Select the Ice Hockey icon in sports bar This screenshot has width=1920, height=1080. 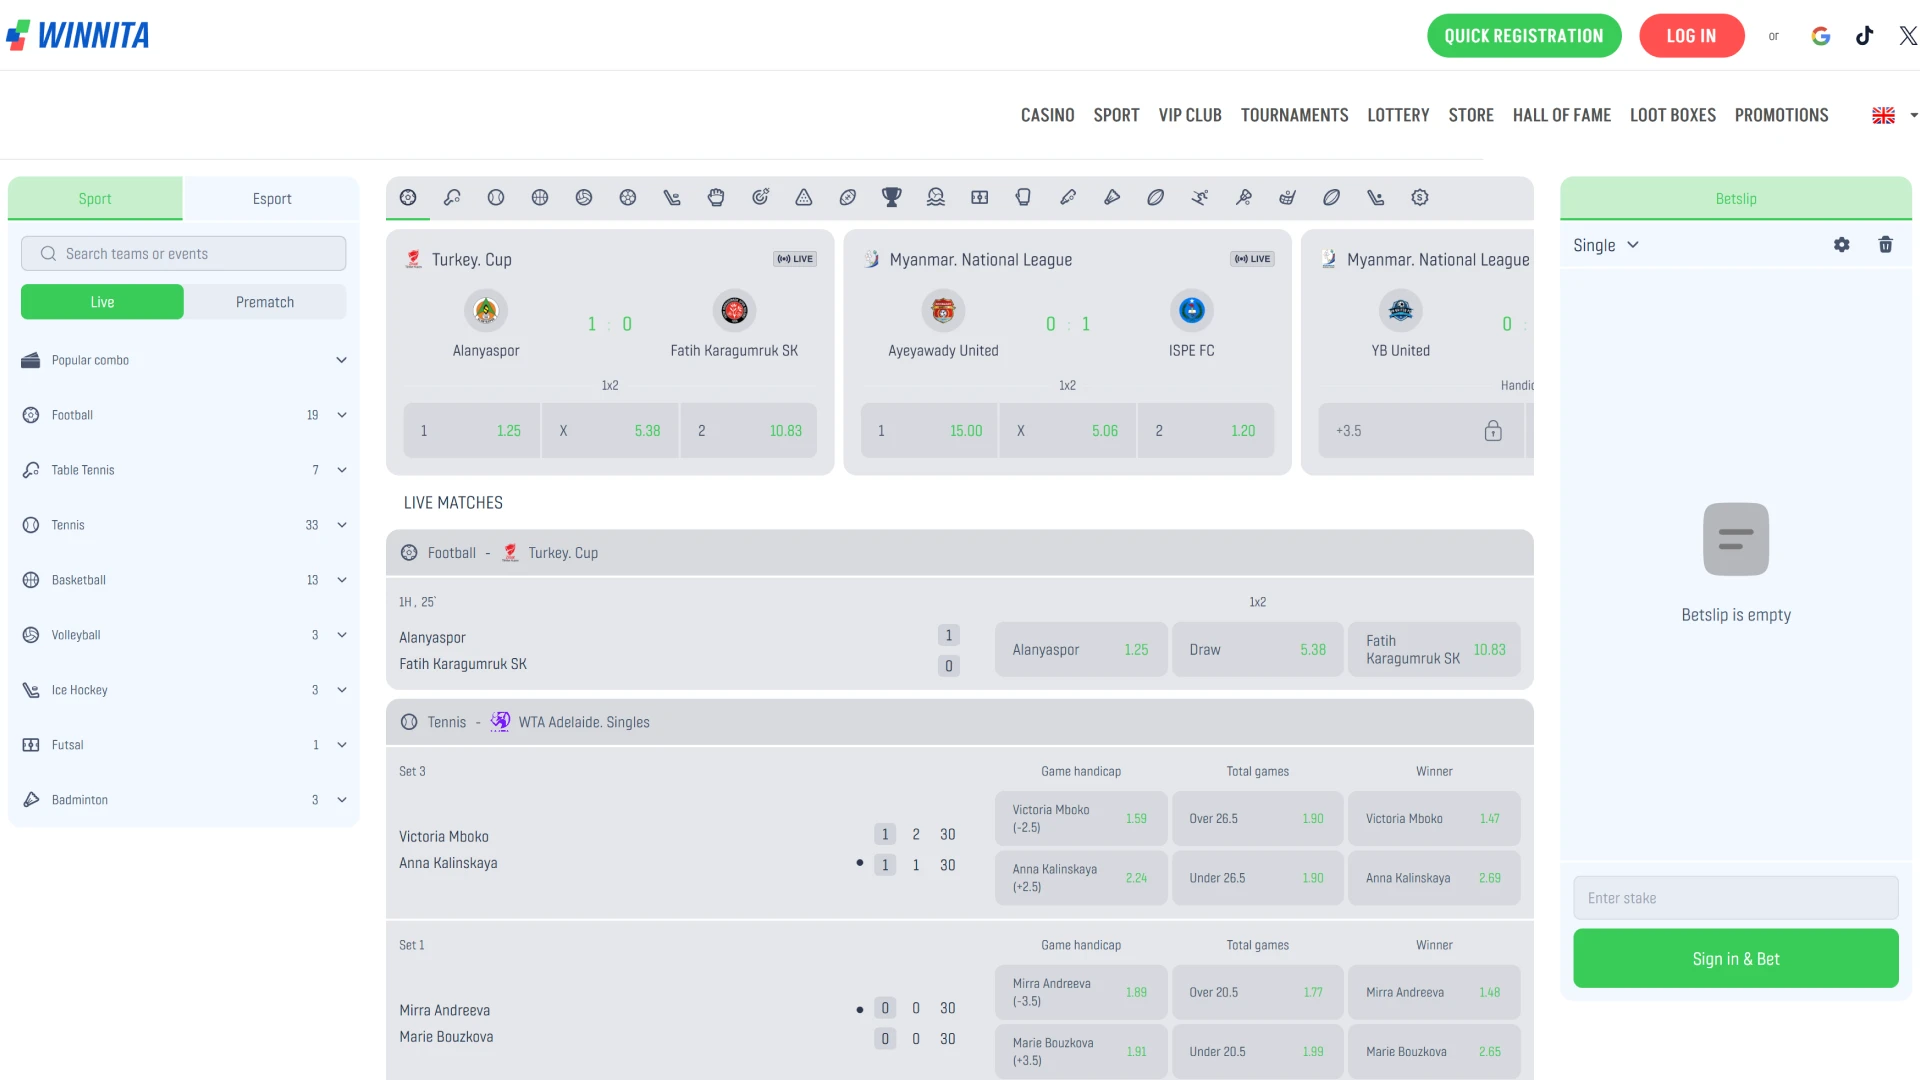pos(672,197)
